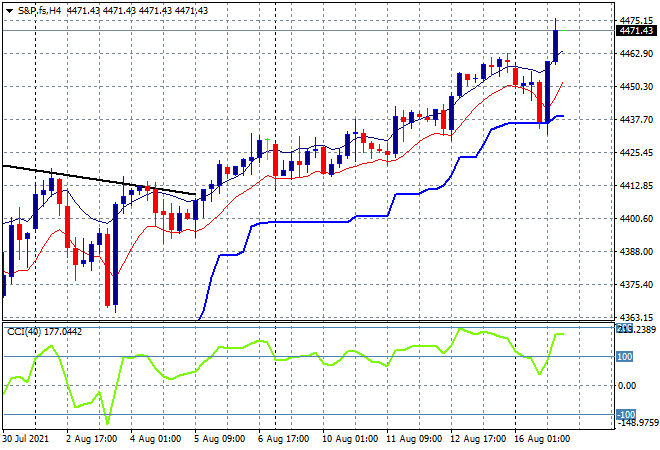Click the 4363.15 price axis label
The image size is (660, 450).
[636, 317]
